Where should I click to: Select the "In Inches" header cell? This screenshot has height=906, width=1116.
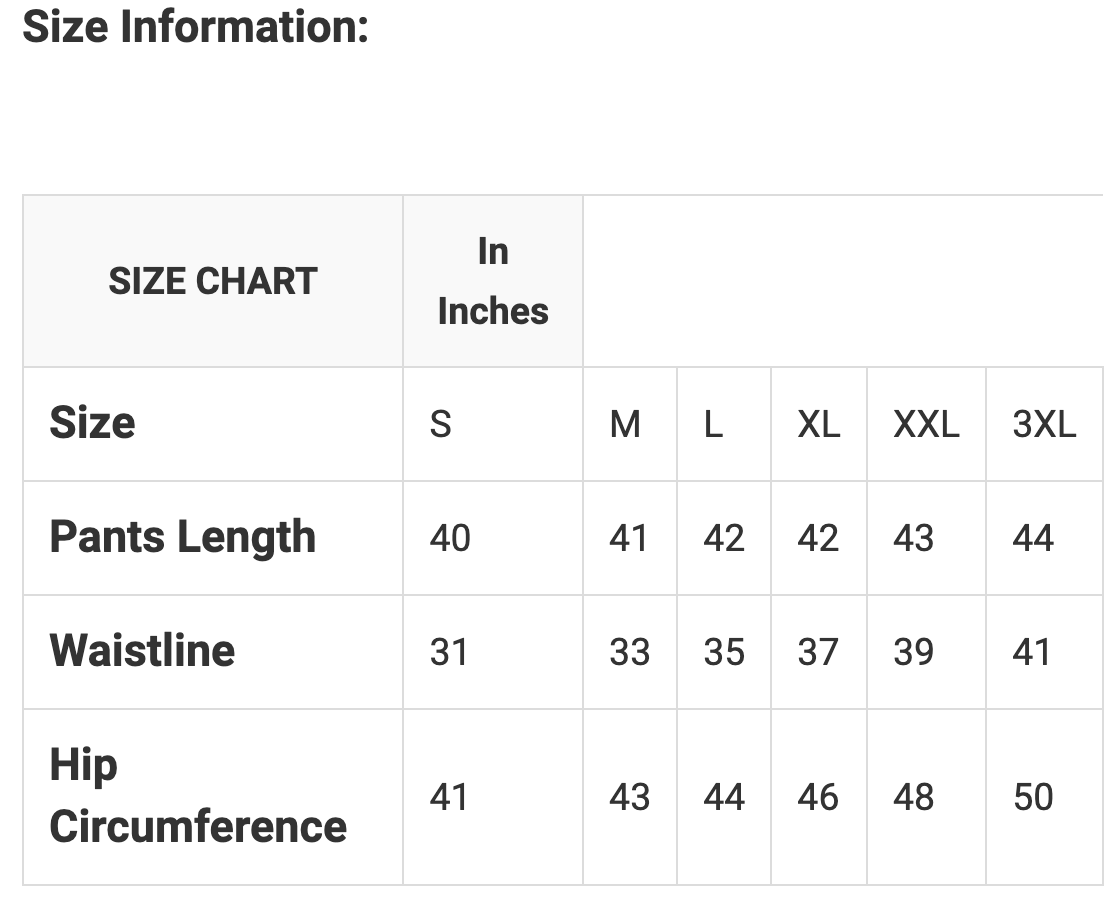493,281
